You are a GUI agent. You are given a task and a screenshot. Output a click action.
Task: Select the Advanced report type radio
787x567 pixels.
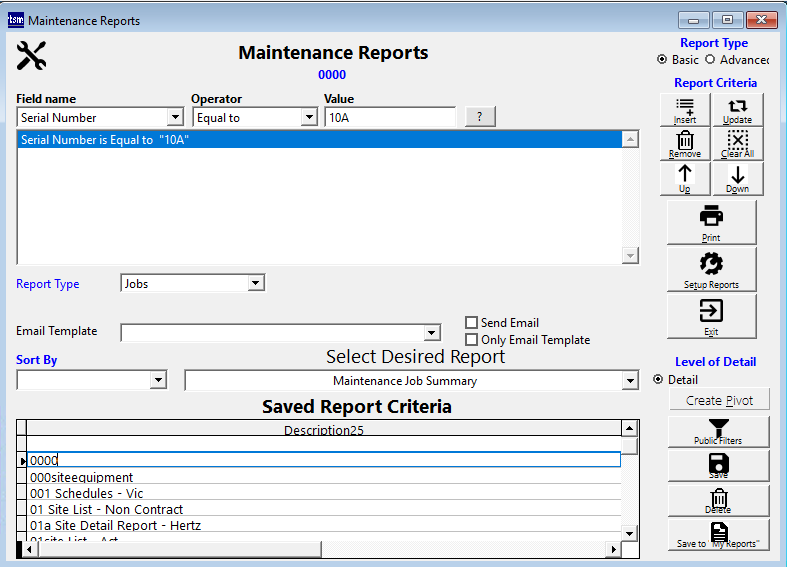[711, 60]
